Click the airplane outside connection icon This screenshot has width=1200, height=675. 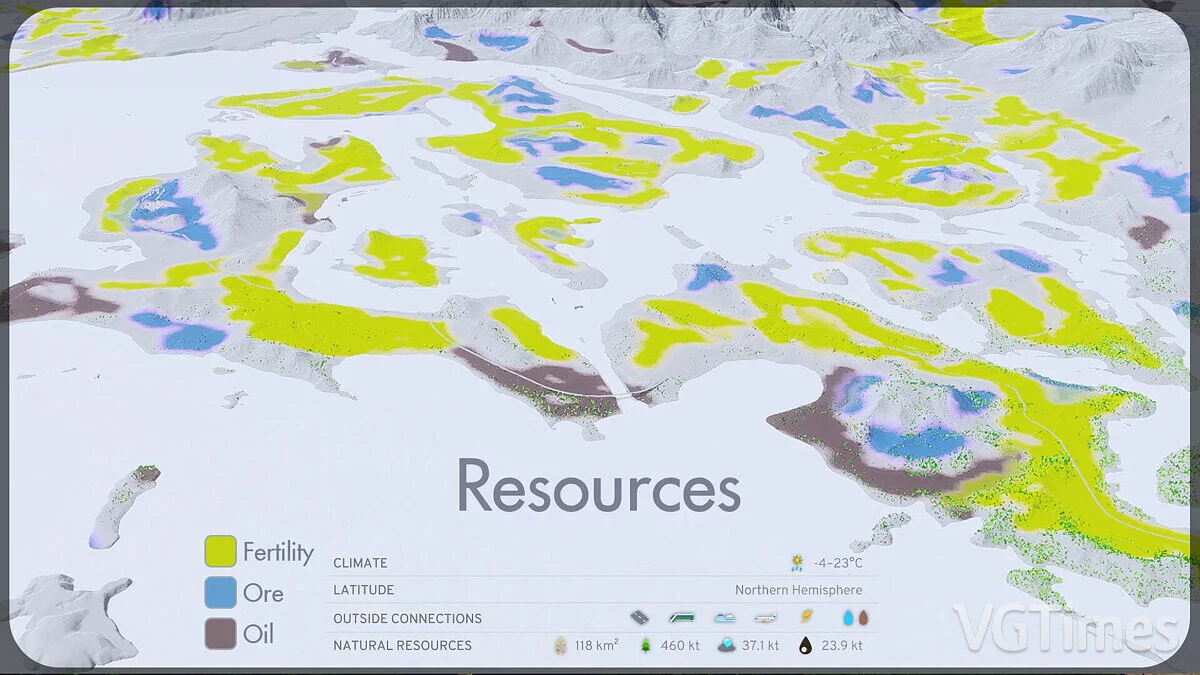click(766, 618)
